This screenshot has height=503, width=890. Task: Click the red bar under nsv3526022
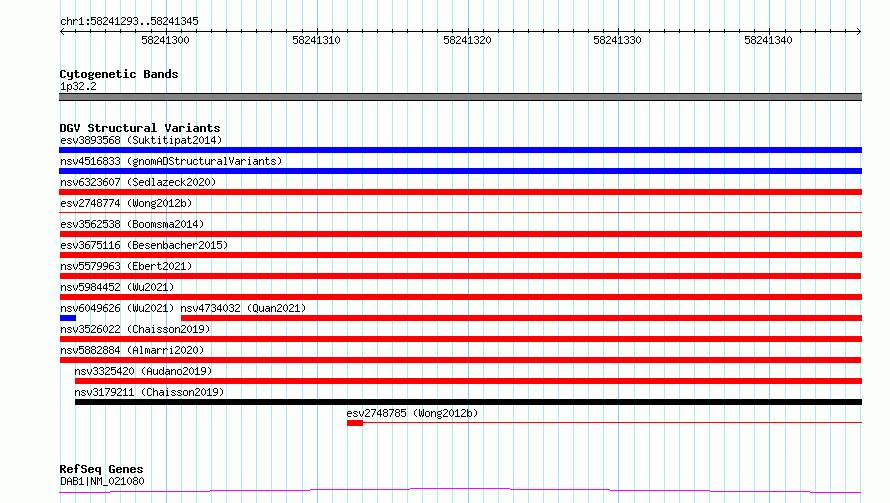460,339
